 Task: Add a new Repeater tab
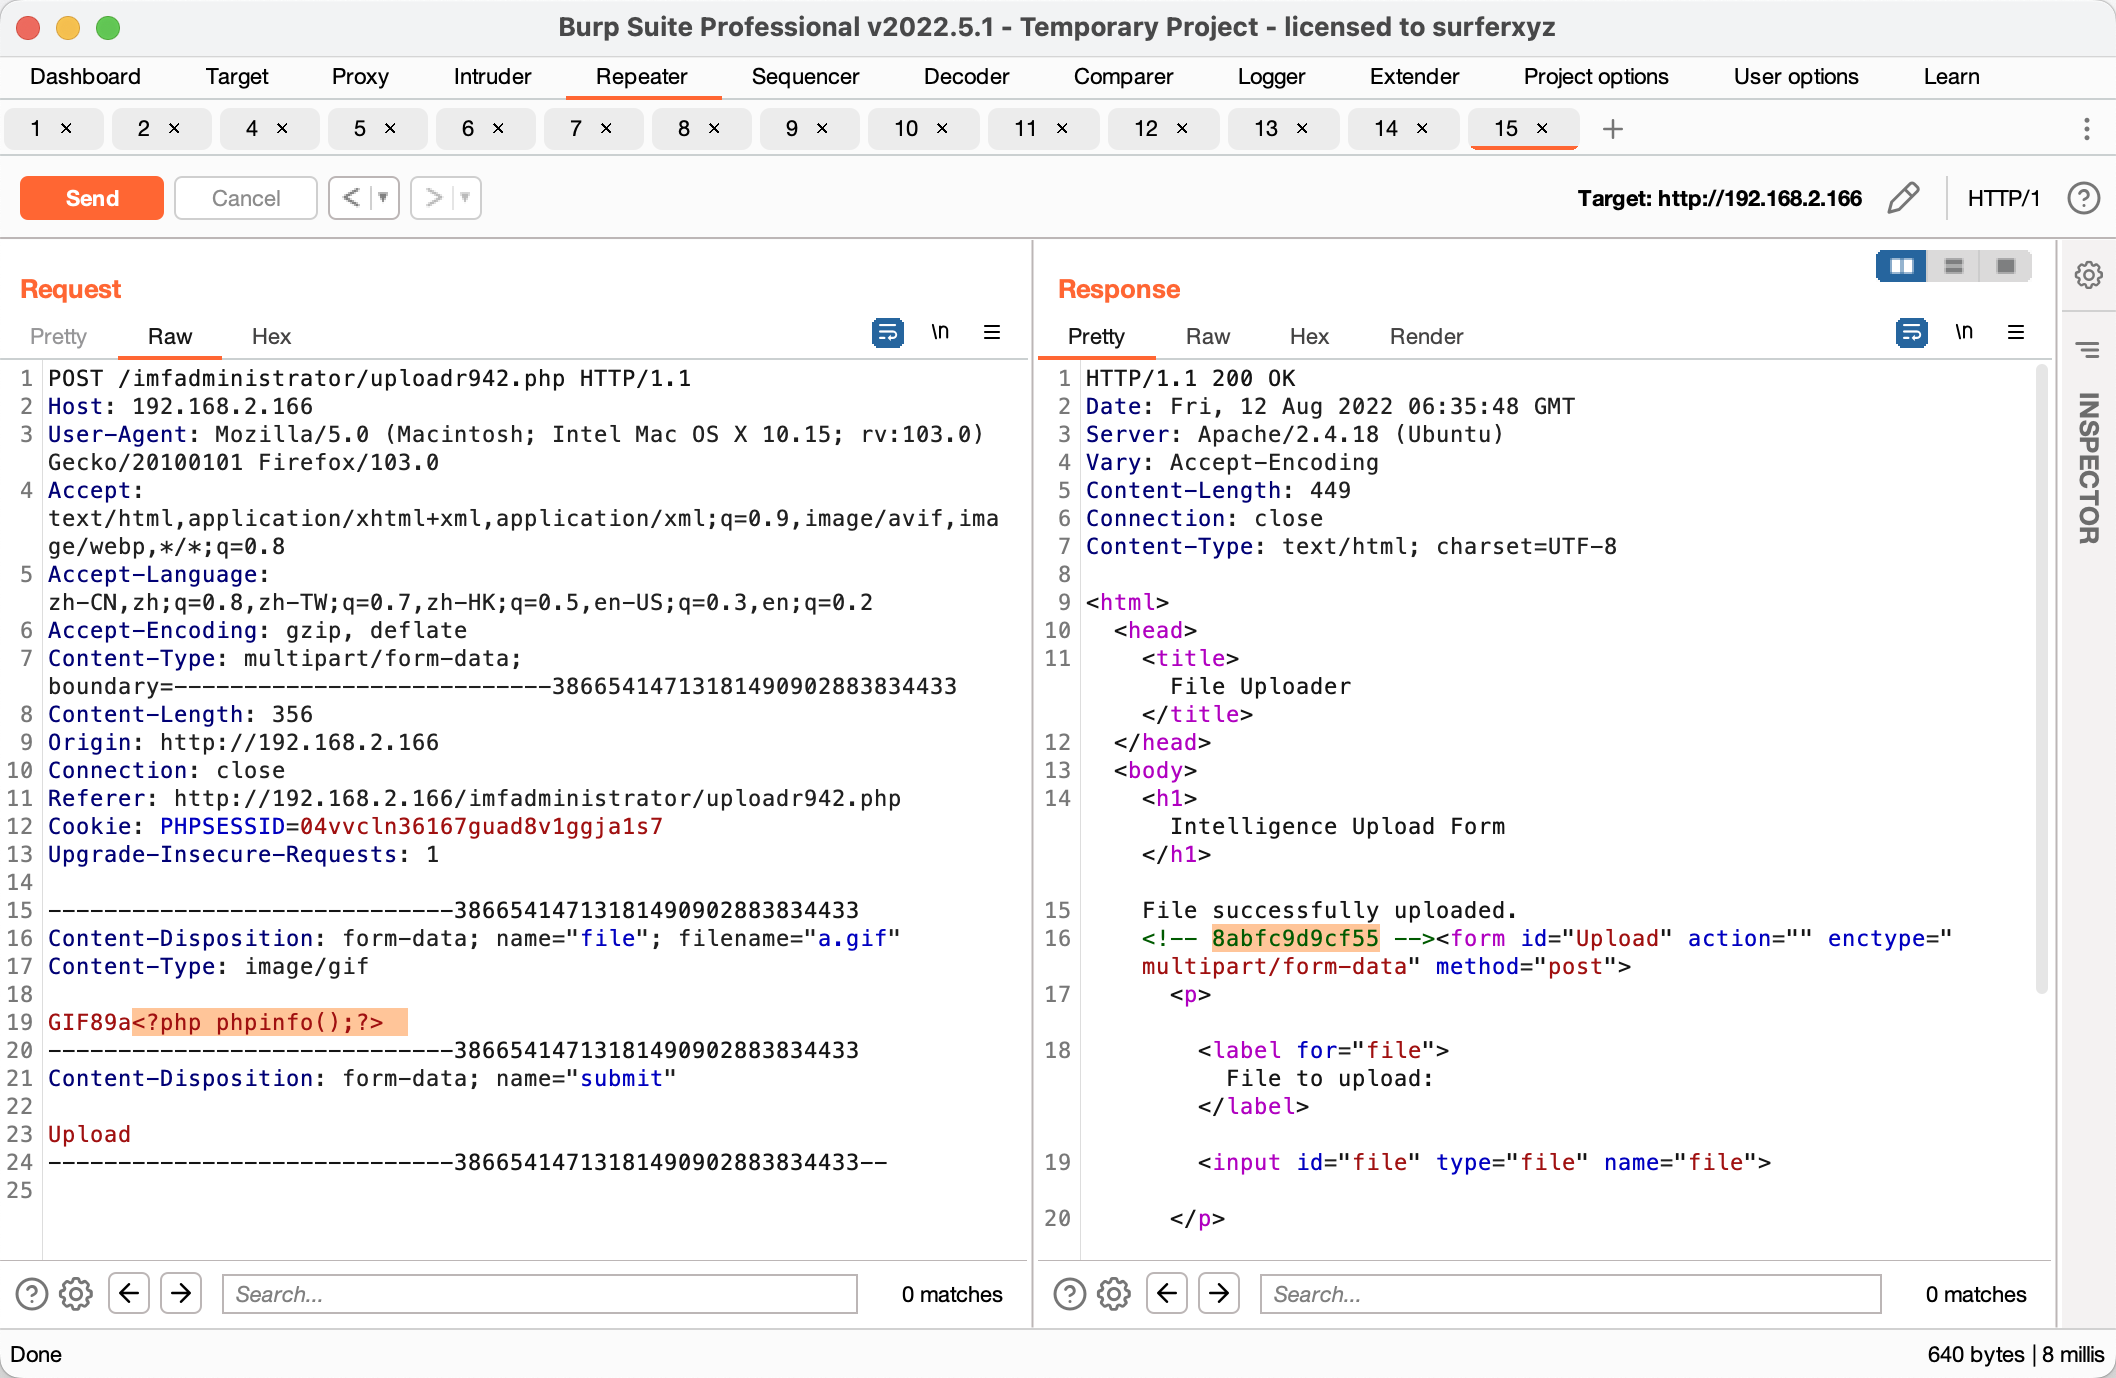point(1612,129)
